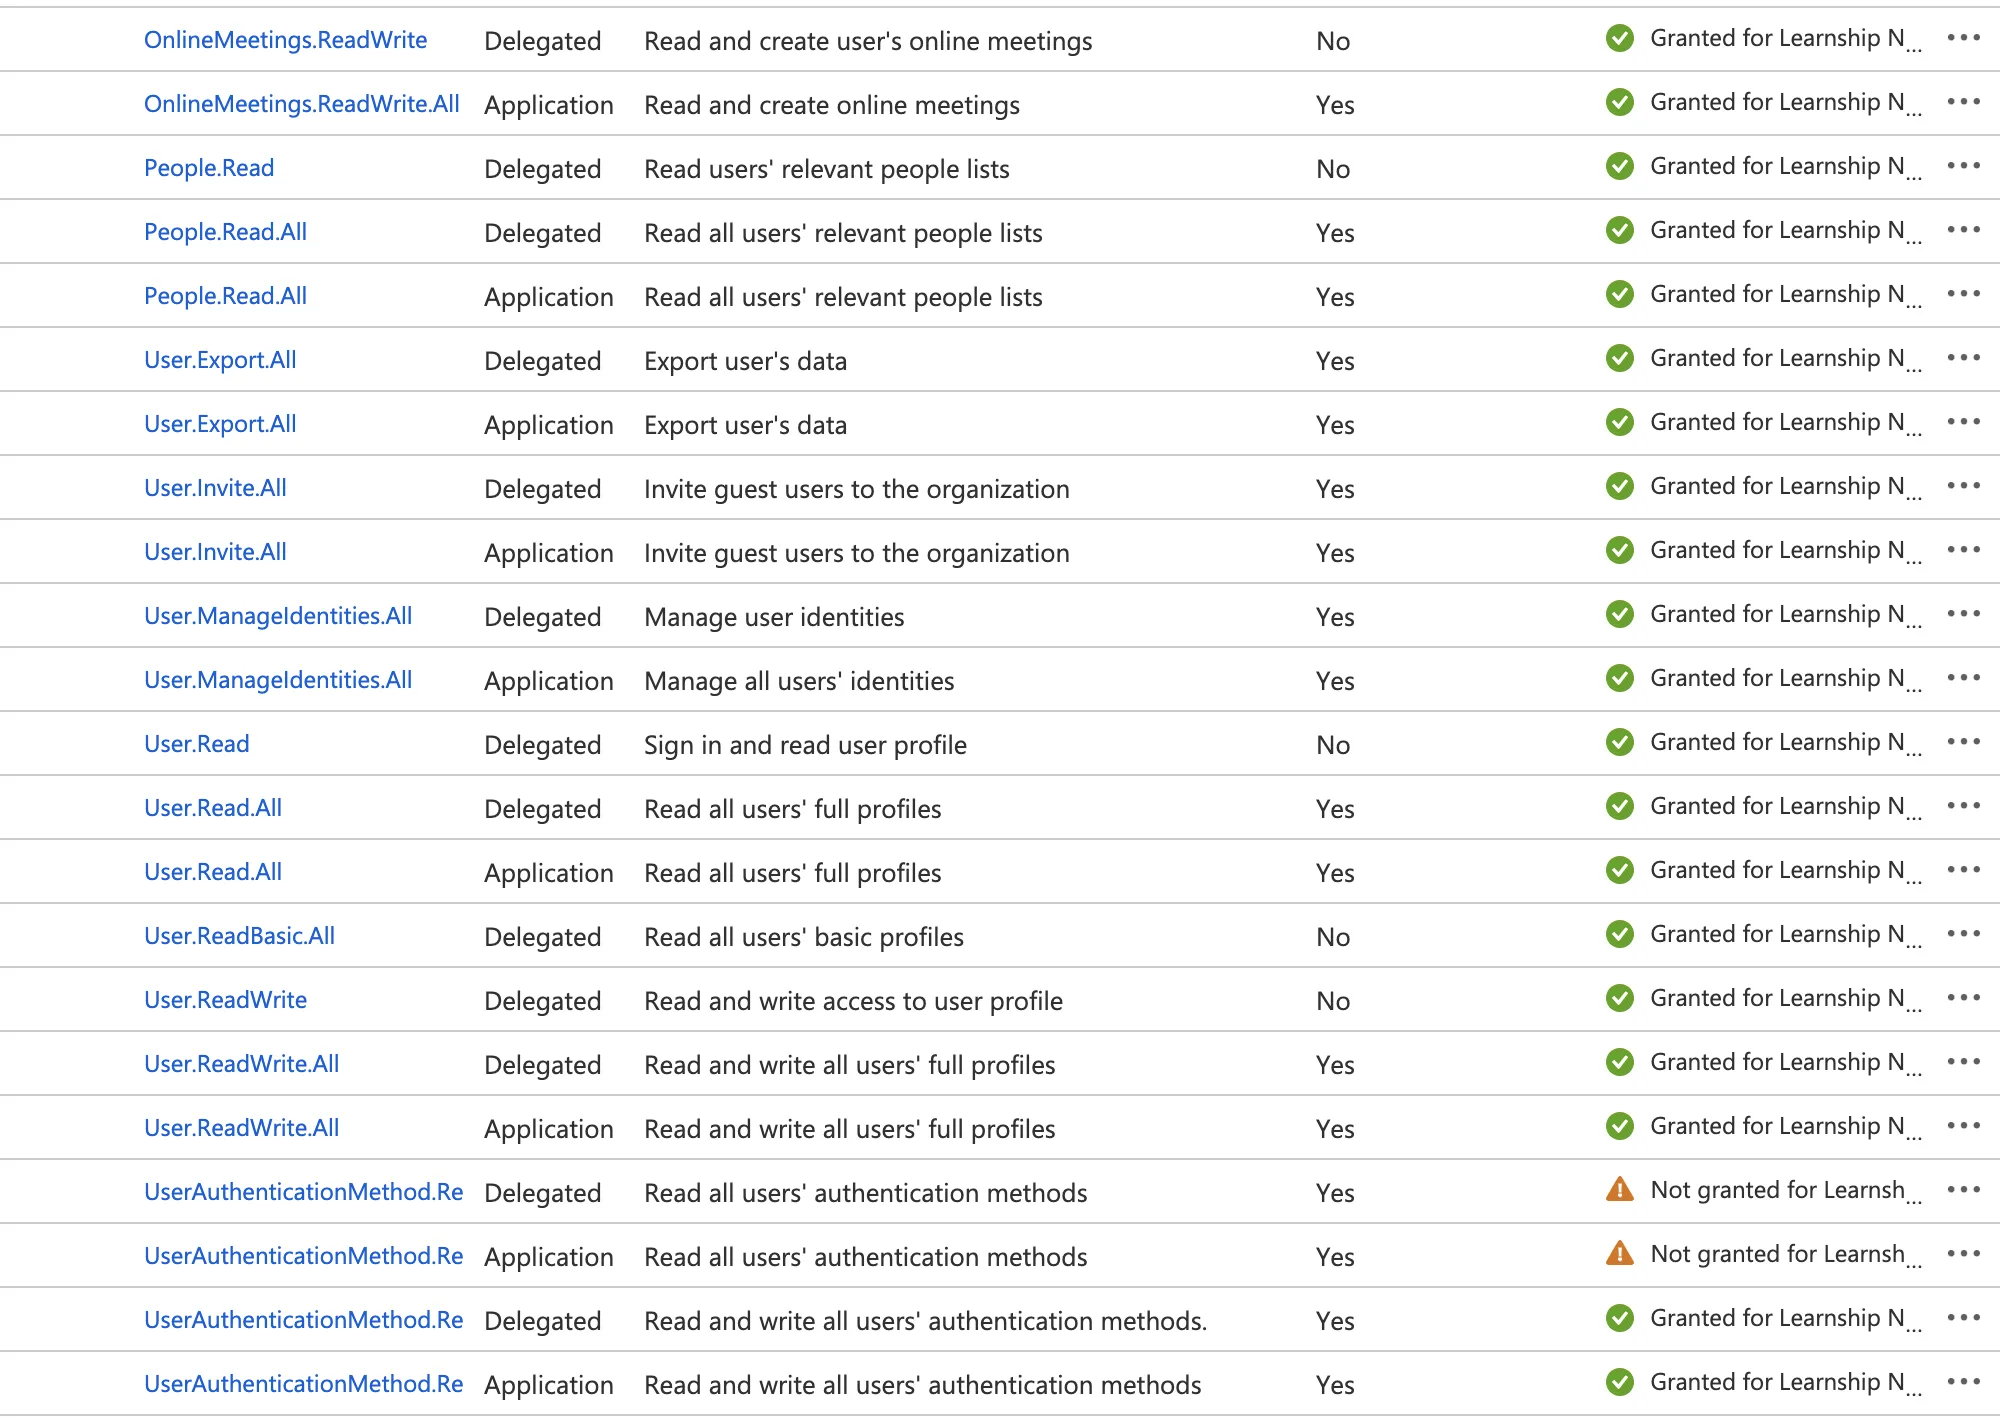Open the User.ReadBasic.All permission link
This screenshot has height=1418, width=2012.
[x=239, y=936]
